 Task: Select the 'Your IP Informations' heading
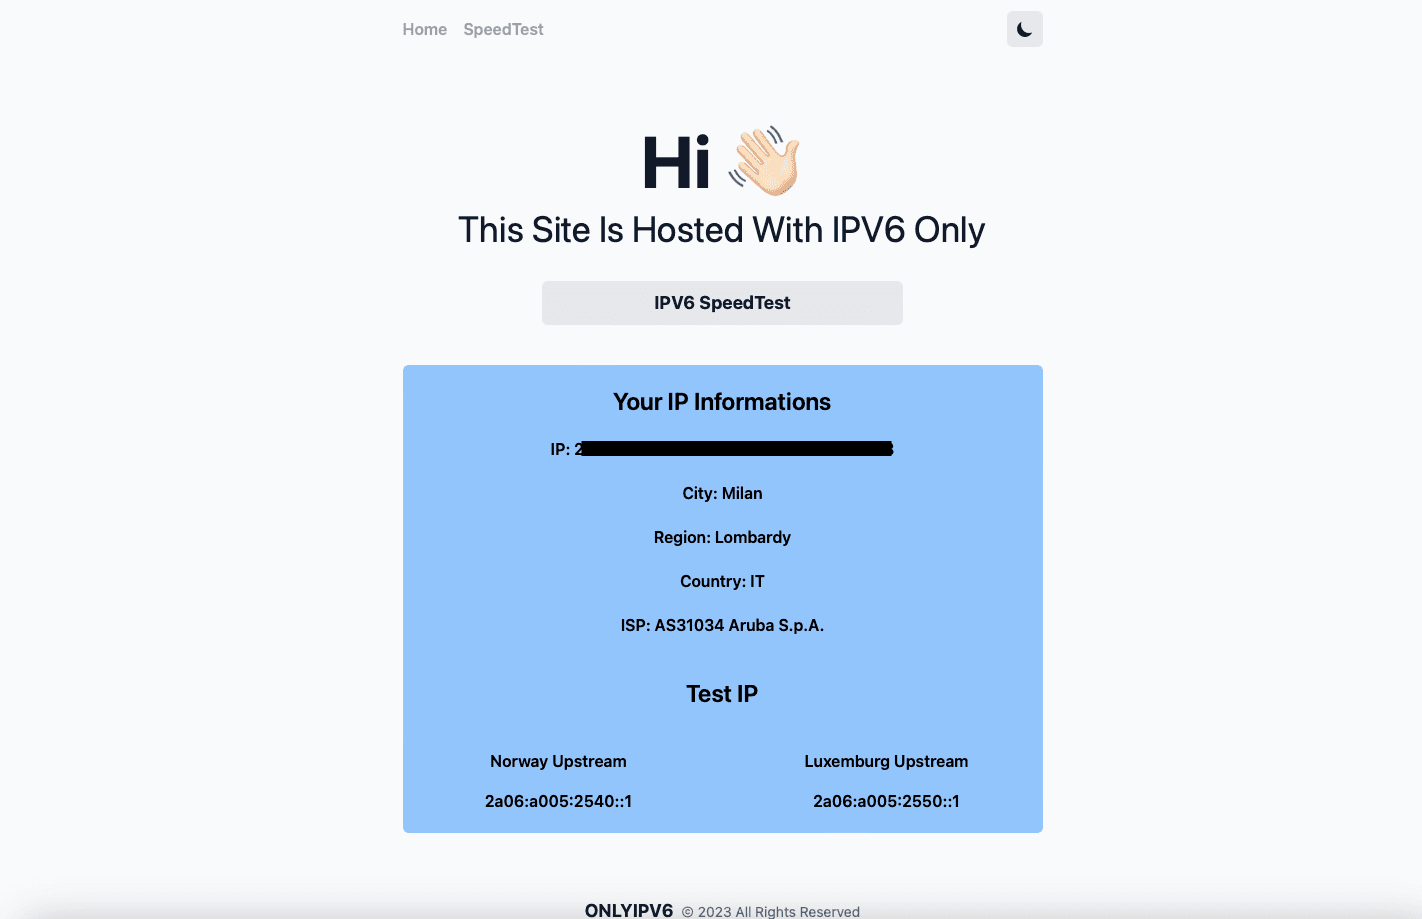[x=722, y=402]
